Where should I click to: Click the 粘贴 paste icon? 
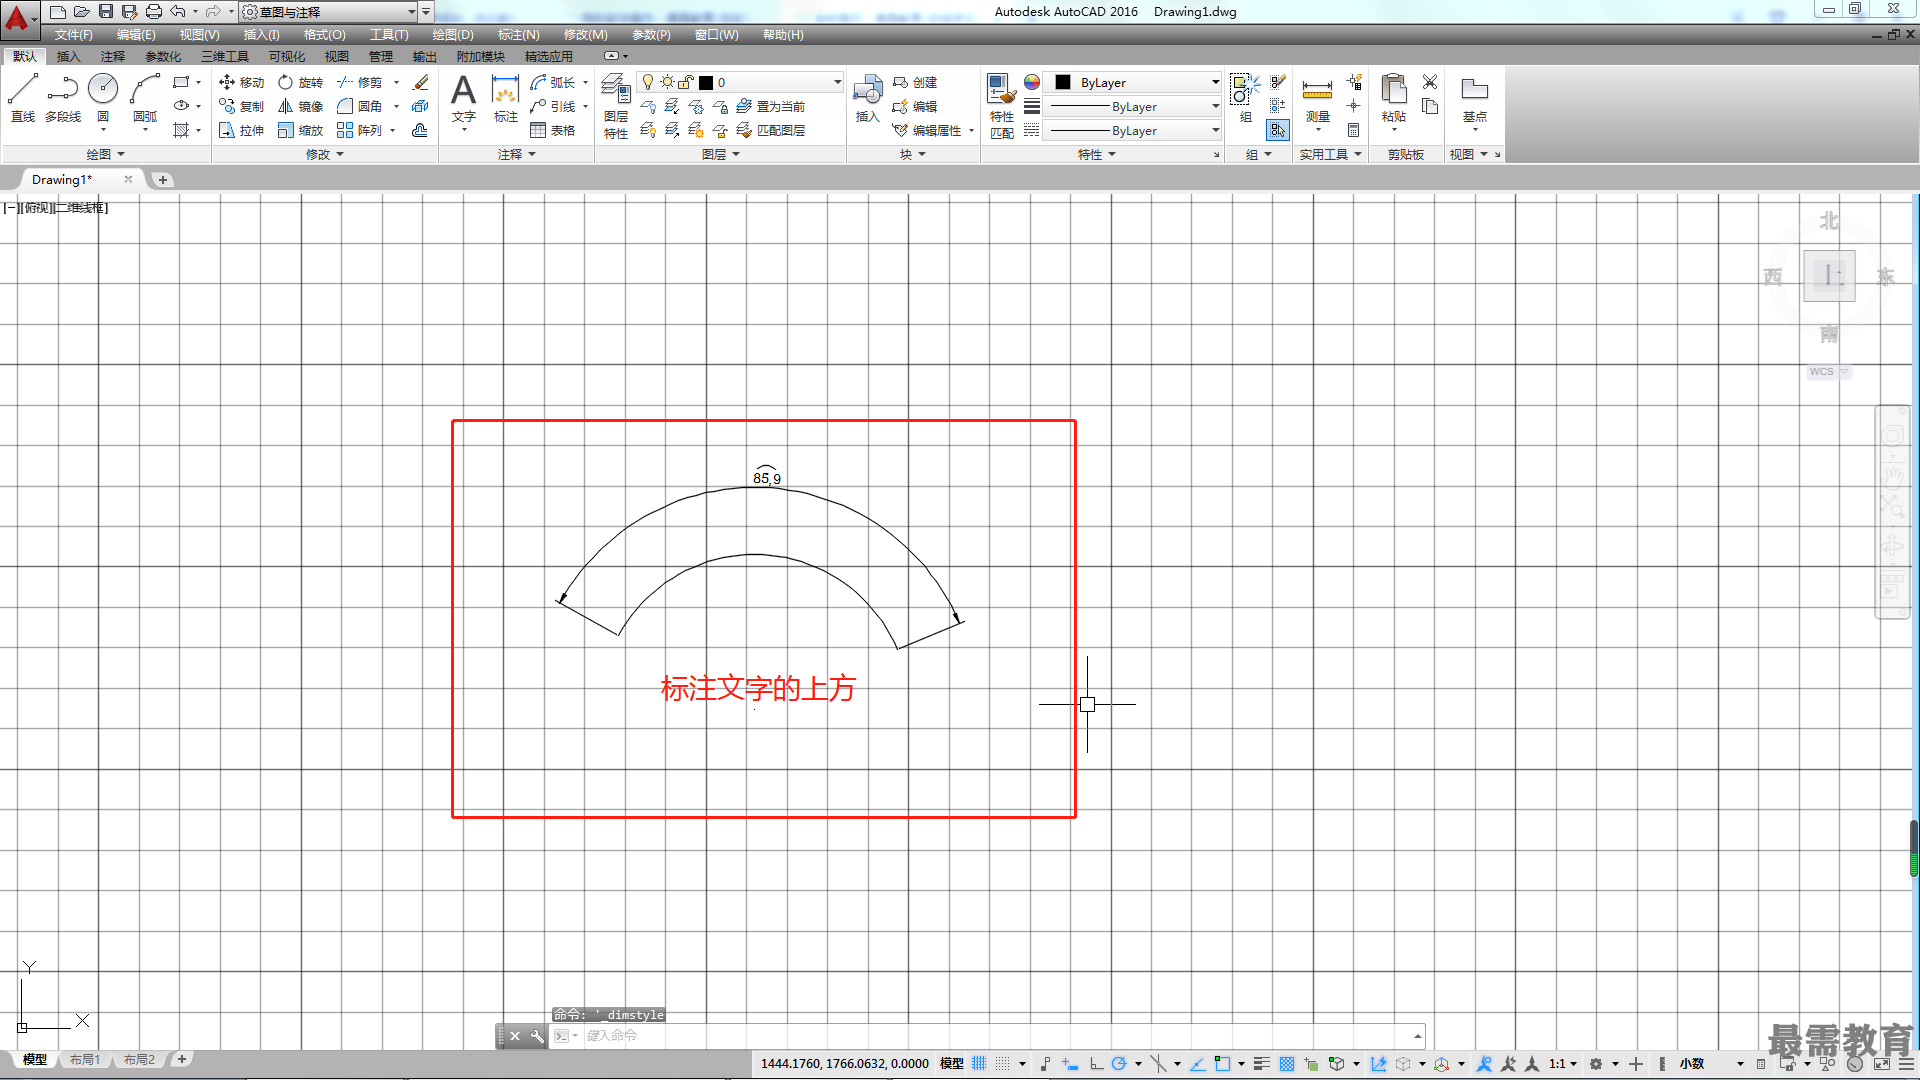[x=1393, y=100]
